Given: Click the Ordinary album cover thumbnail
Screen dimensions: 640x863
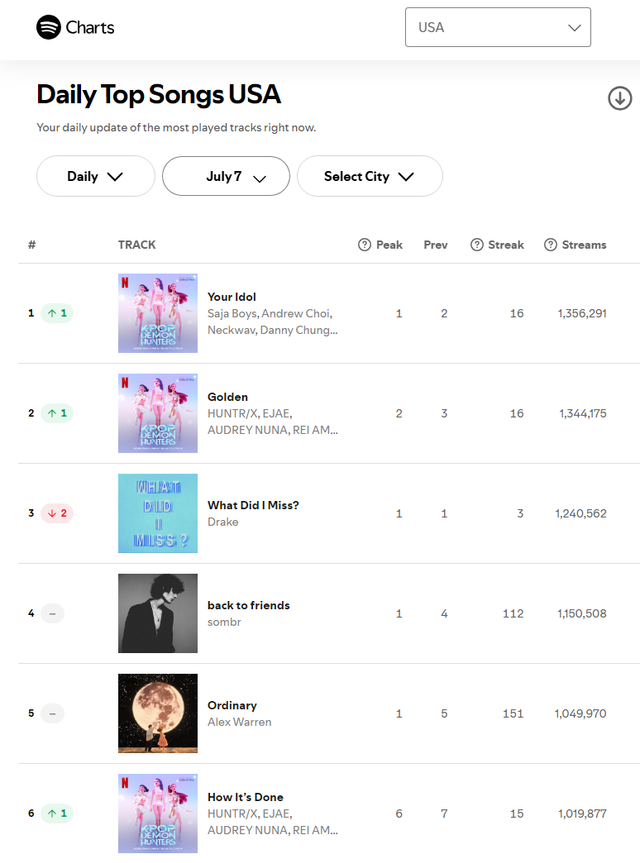Looking at the screenshot, I should click(158, 713).
